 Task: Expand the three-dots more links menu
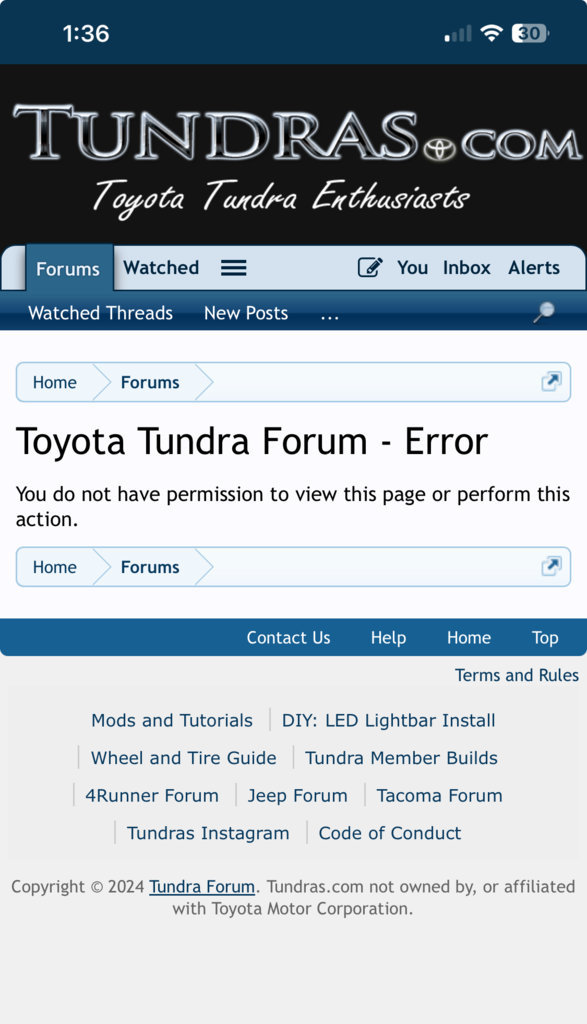pyautogui.click(x=330, y=314)
